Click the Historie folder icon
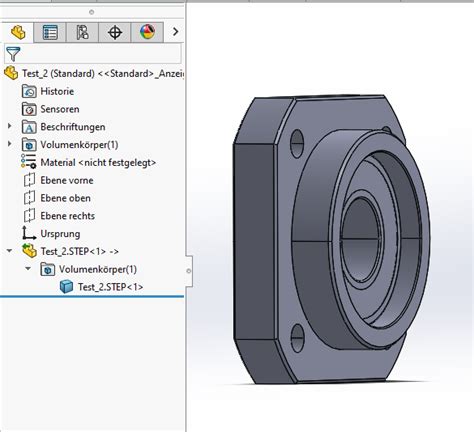Viewport: 474px width, 432px height. coord(29,91)
